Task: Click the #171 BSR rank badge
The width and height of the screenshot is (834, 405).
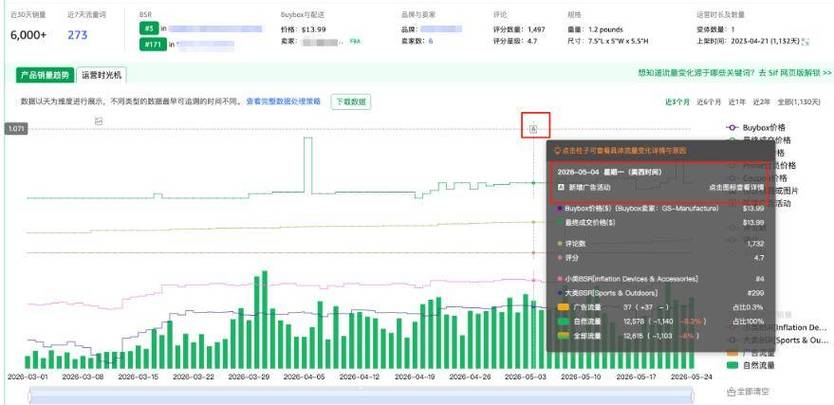Action: click(x=153, y=45)
